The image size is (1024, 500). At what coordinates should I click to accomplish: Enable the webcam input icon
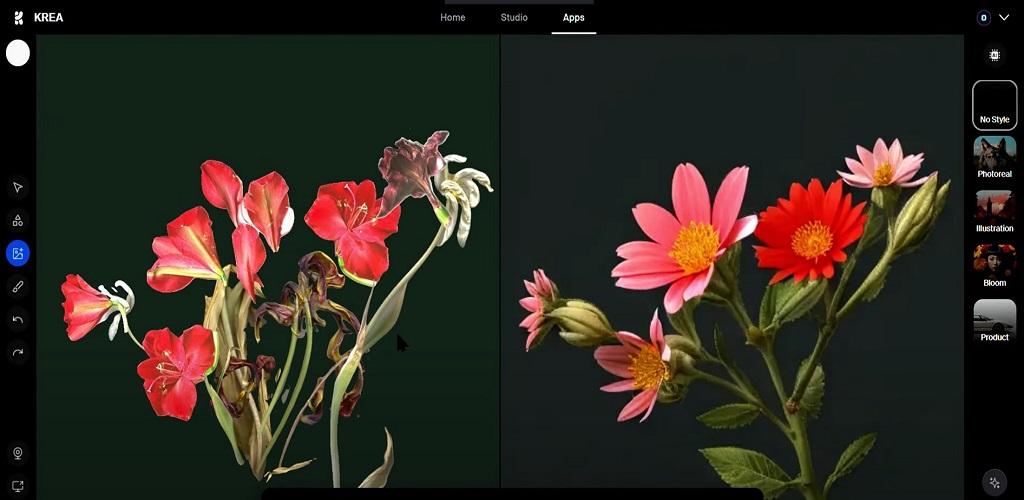click(x=18, y=452)
